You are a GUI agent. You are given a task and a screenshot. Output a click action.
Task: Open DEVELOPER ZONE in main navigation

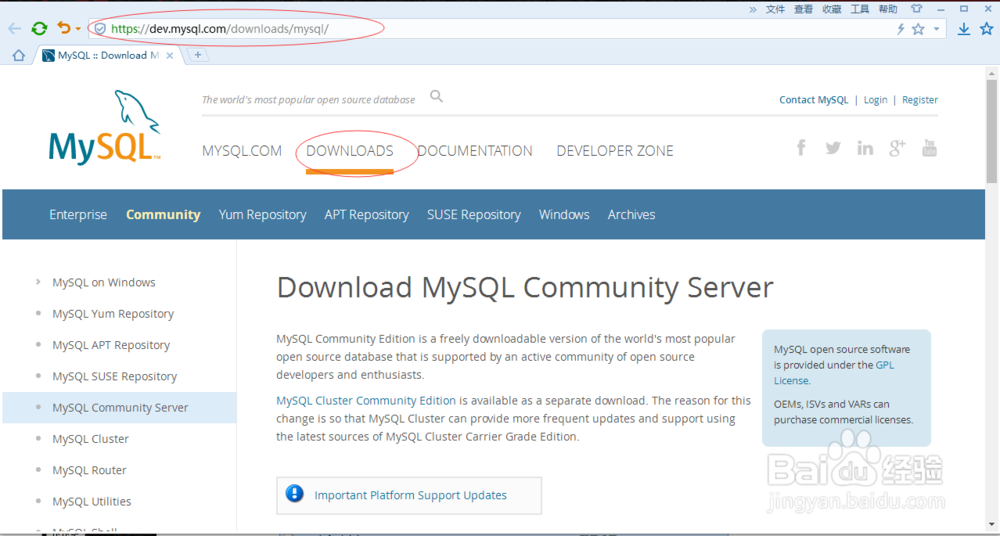coord(615,151)
